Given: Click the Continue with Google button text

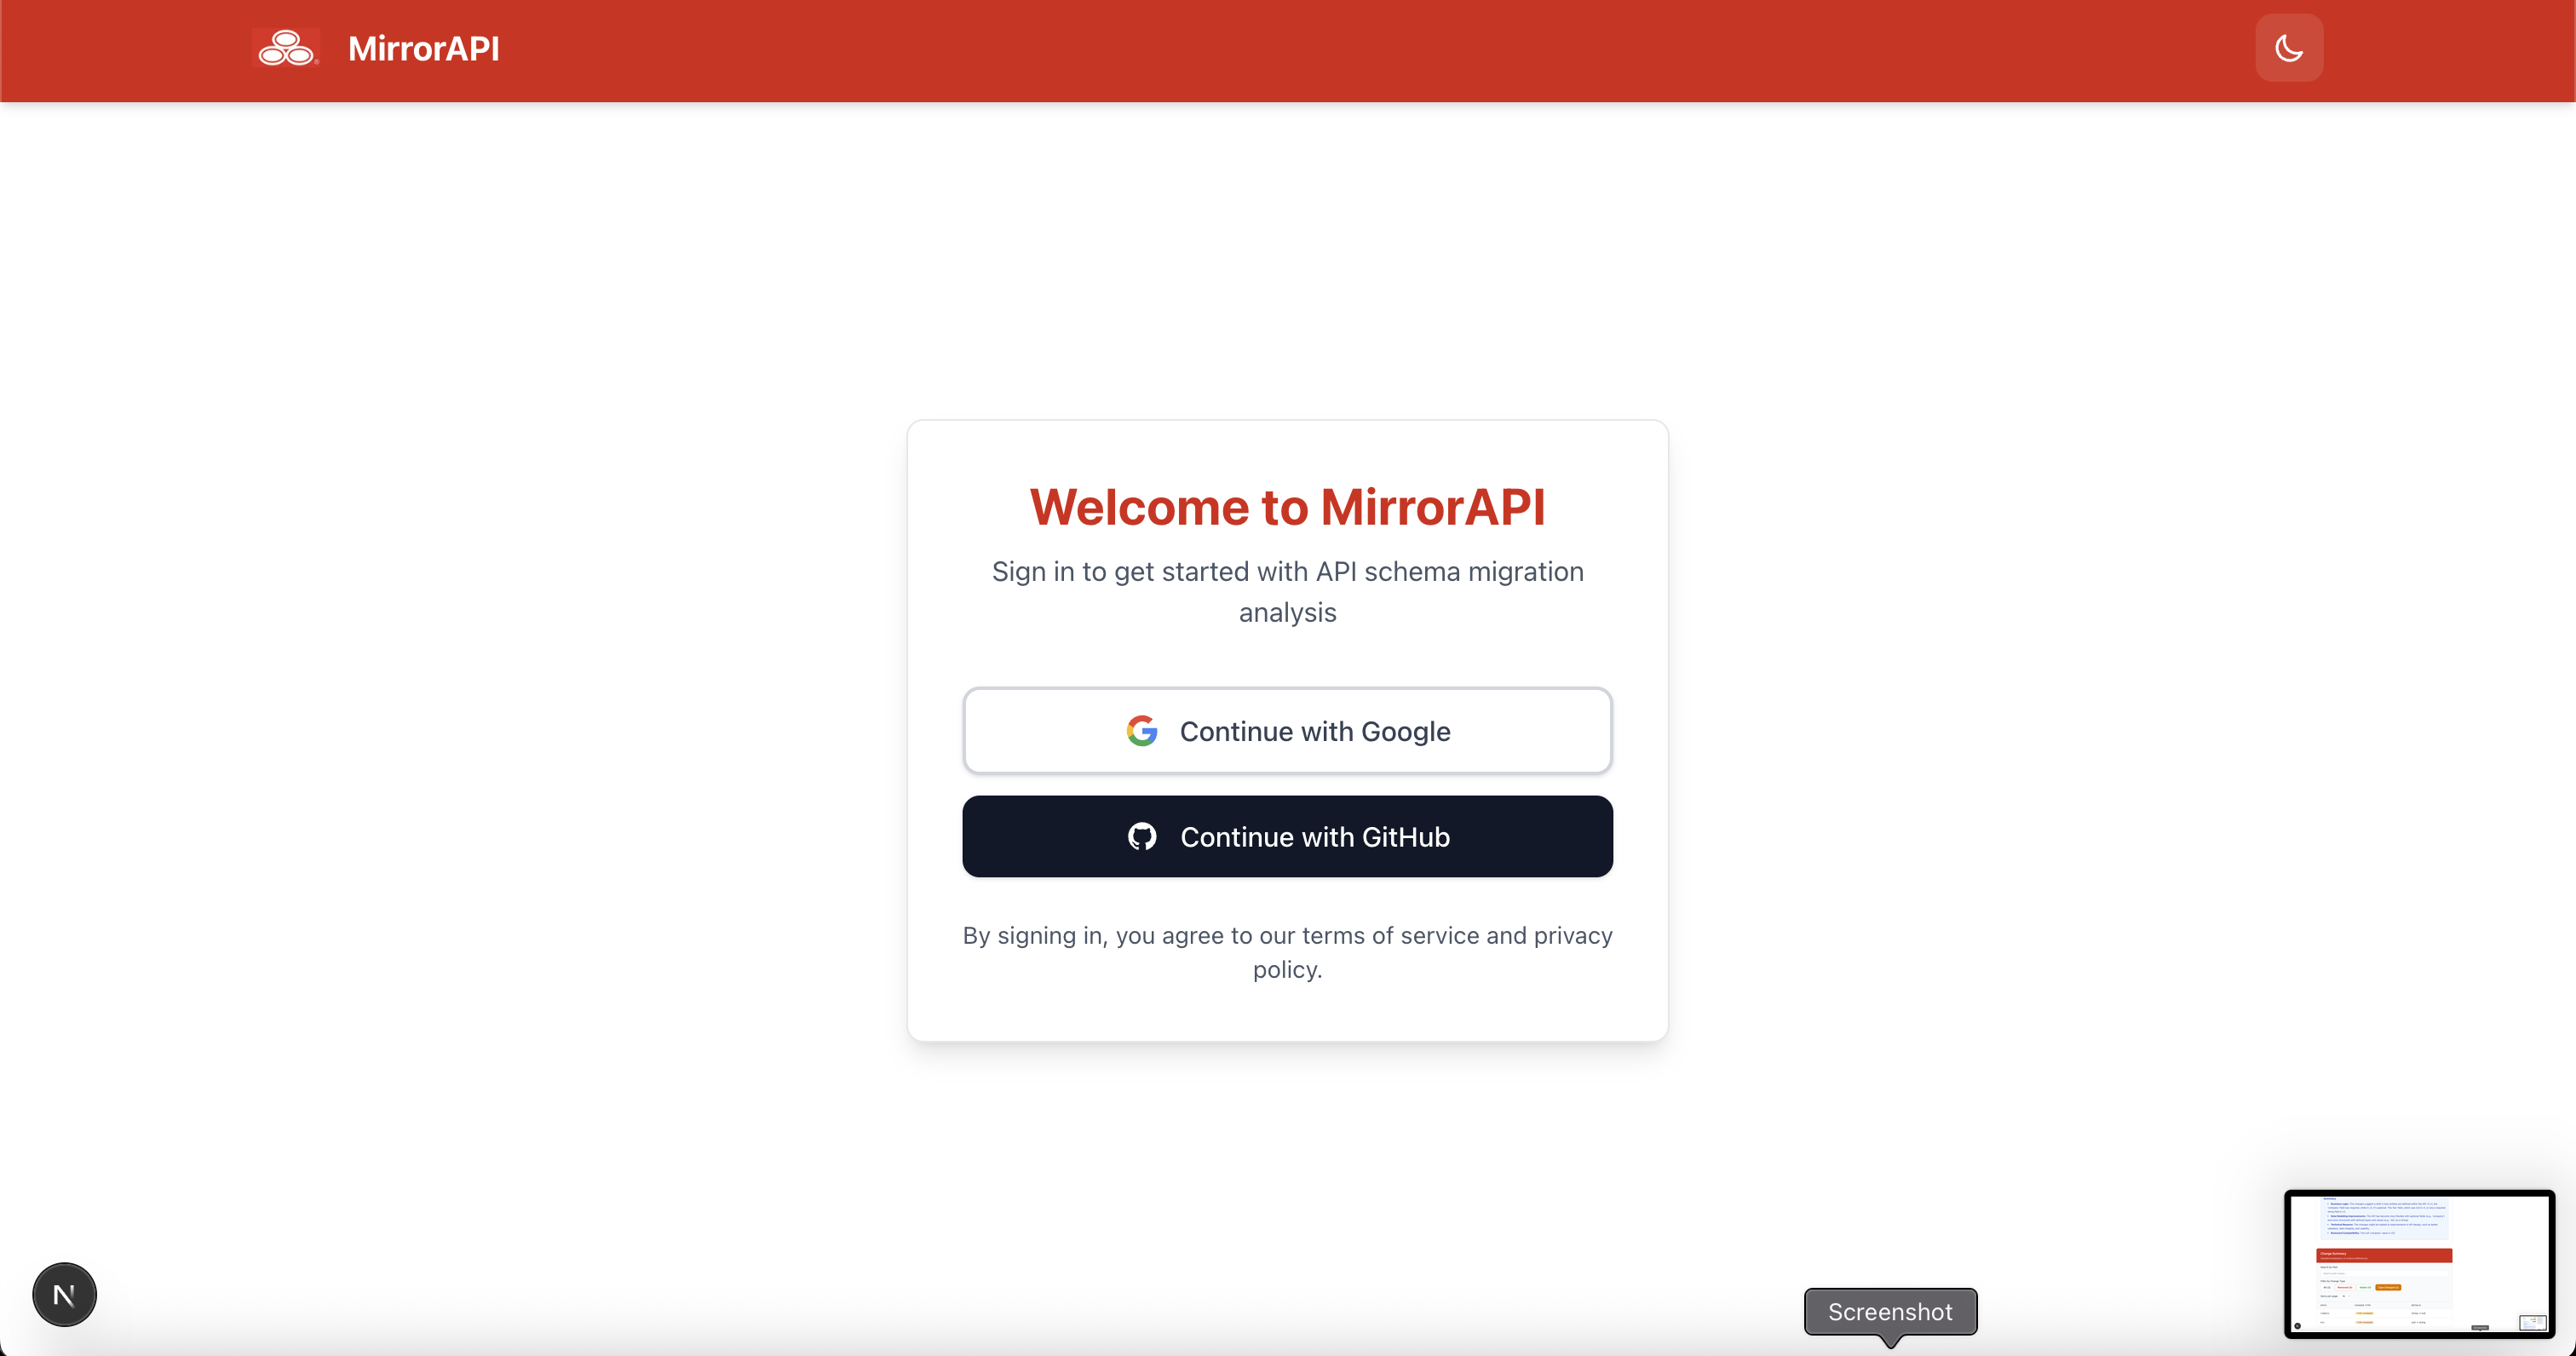Looking at the screenshot, I should (x=1314, y=731).
